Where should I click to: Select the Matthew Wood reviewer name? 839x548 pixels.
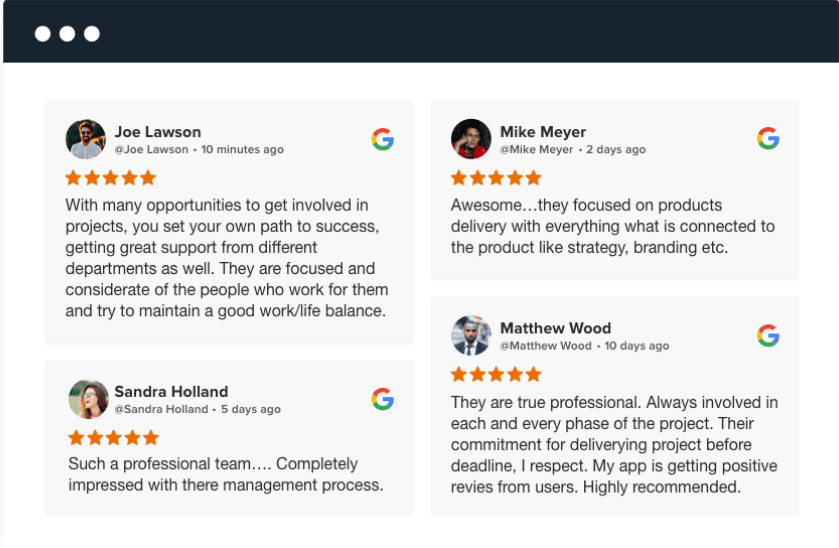click(555, 327)
